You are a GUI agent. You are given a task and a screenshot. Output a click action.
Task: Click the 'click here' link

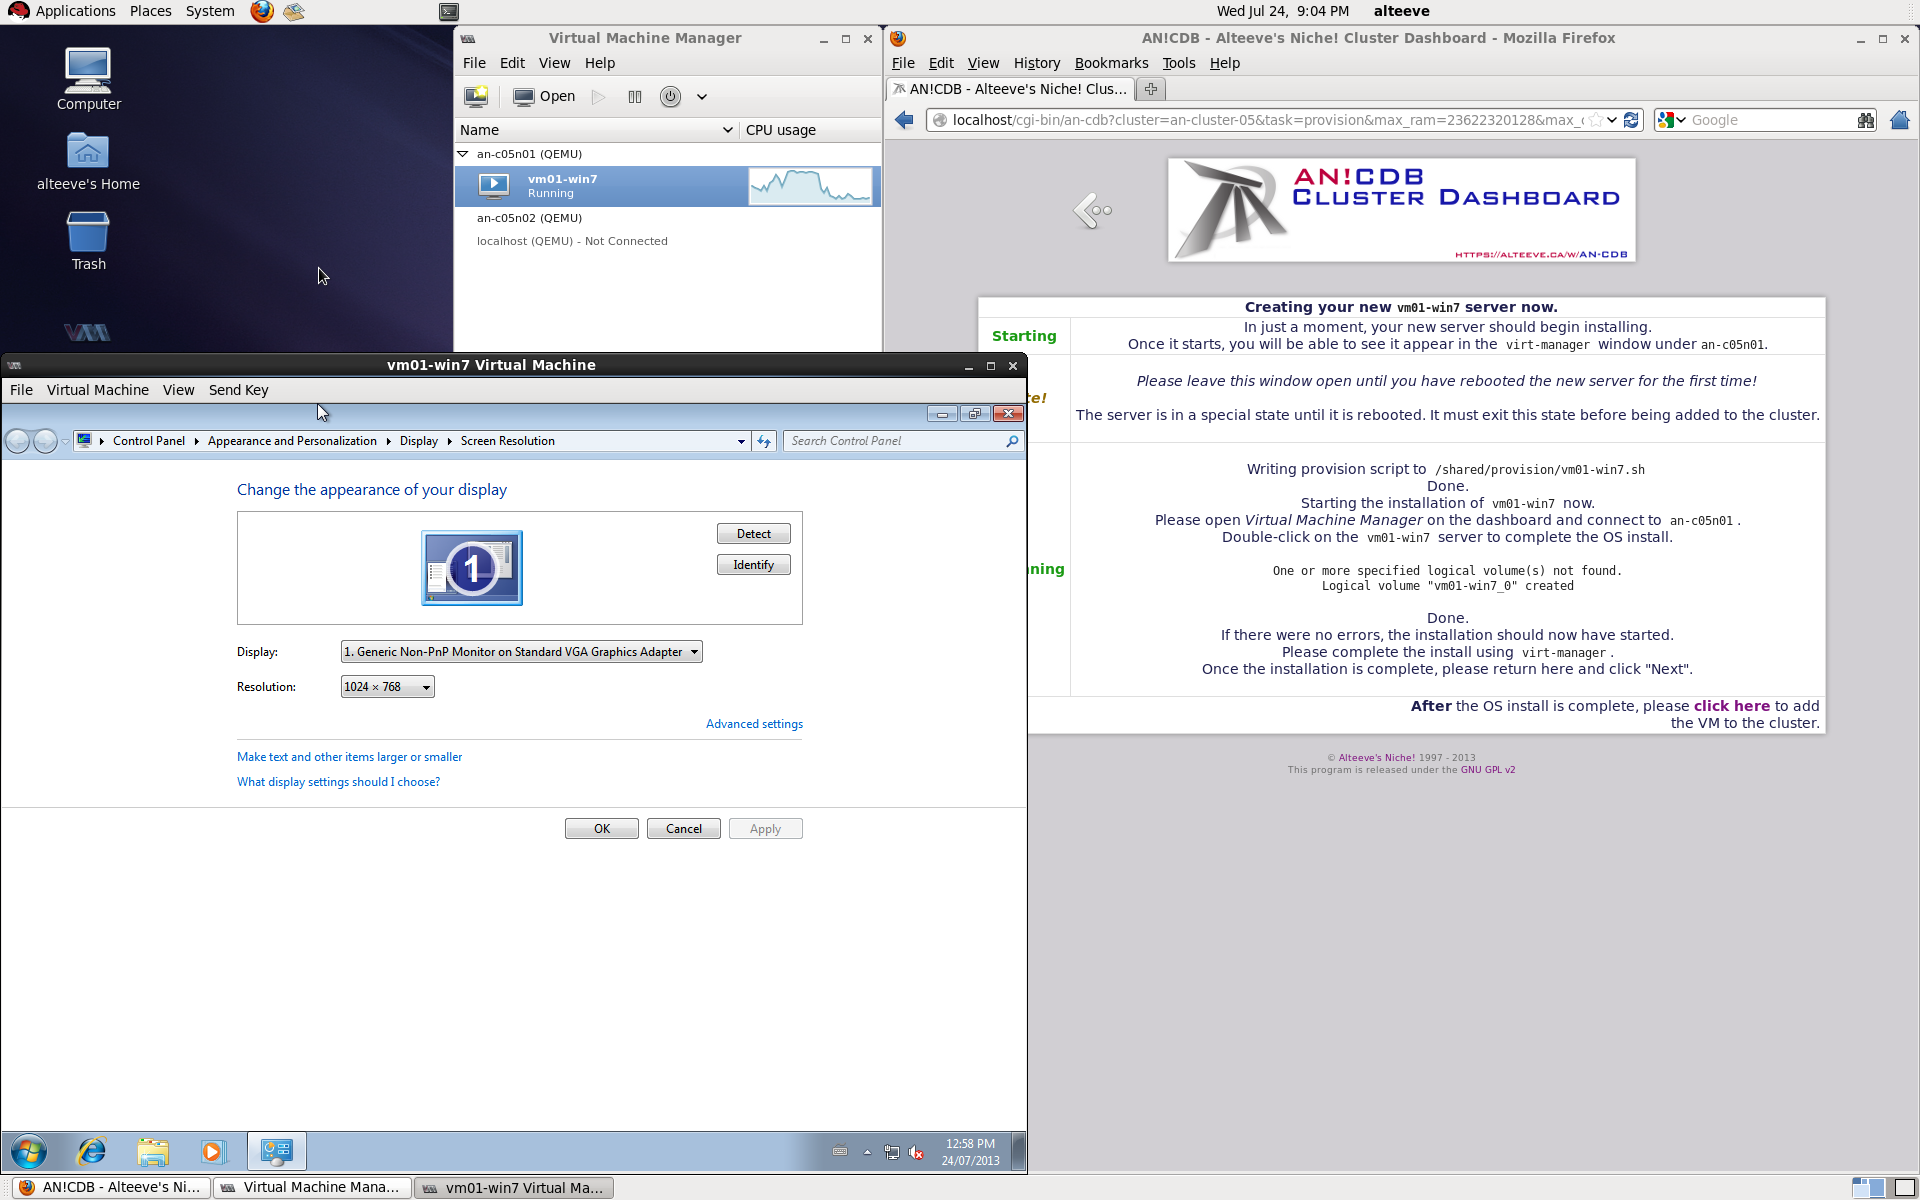coord(1731,706)
